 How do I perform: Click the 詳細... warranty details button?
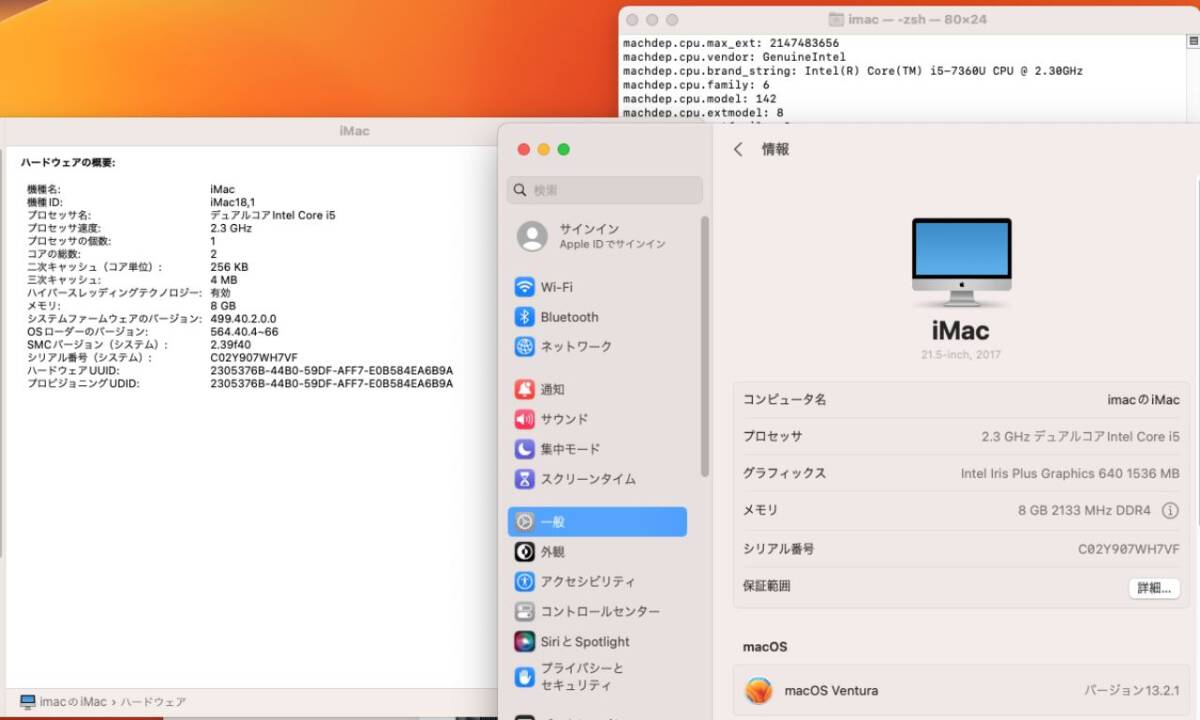[1154, 587]
